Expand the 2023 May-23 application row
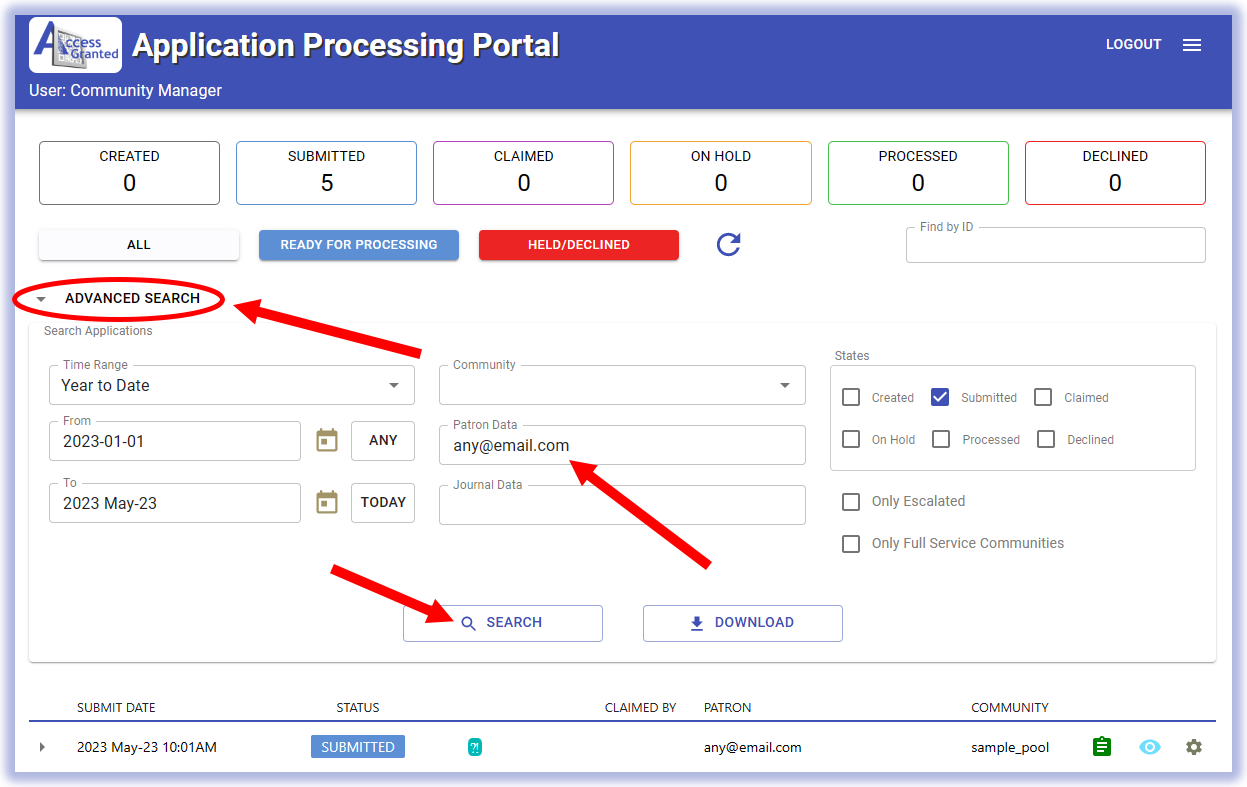The height and width of the screenshot is (787, 1247). pyautogui.click(x=42, y=747)
